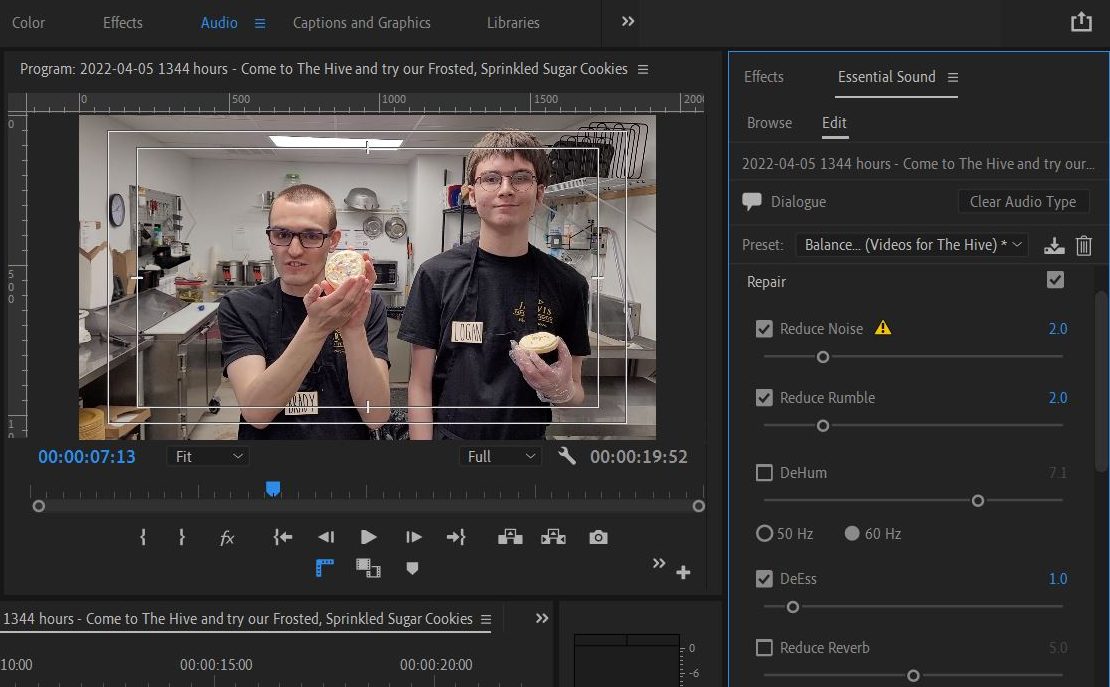Toggle the global FX mute icon

[x=227, y=538]
